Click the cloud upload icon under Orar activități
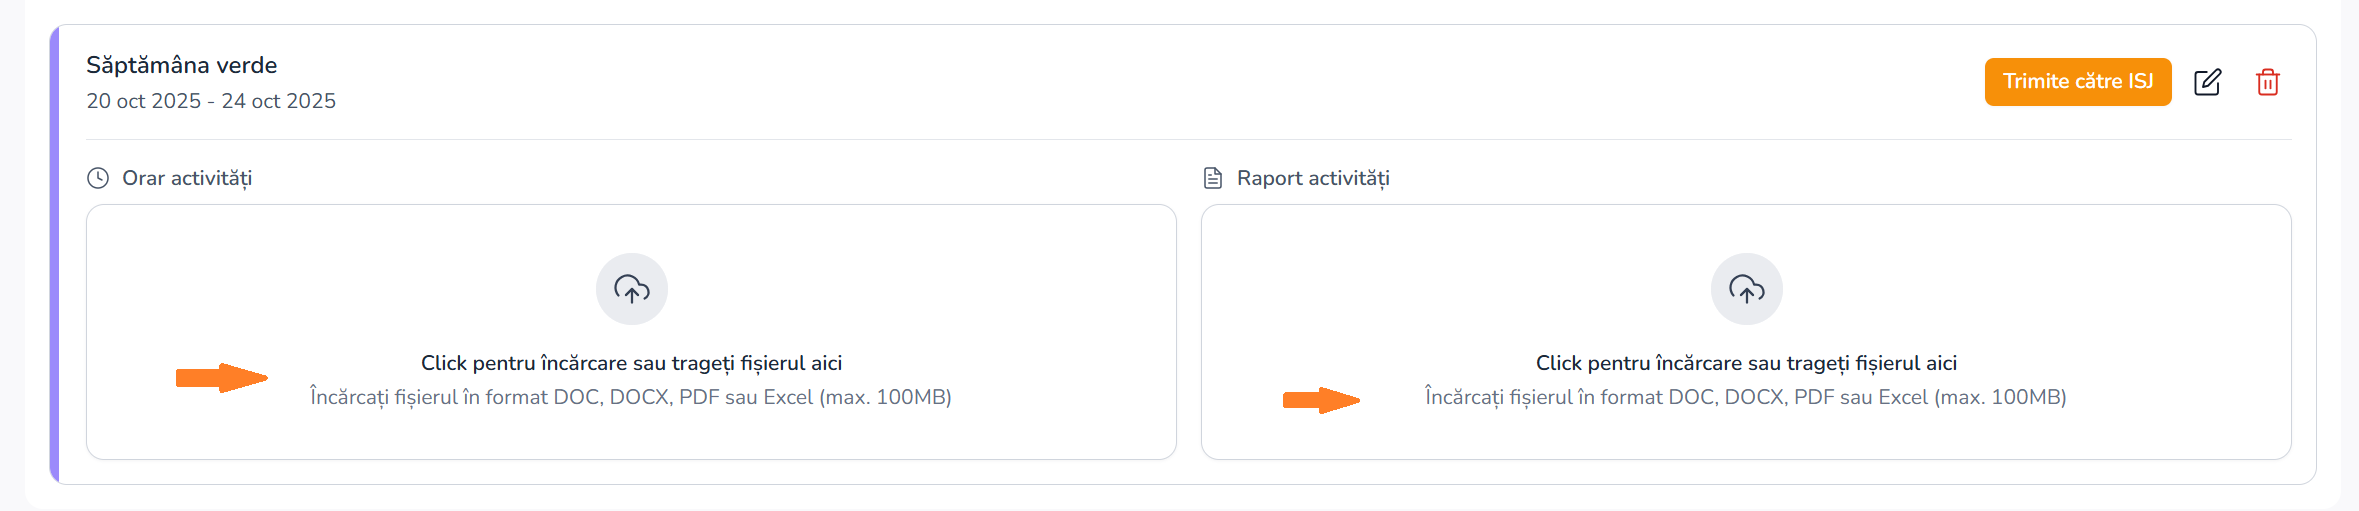 coord(632,289)
